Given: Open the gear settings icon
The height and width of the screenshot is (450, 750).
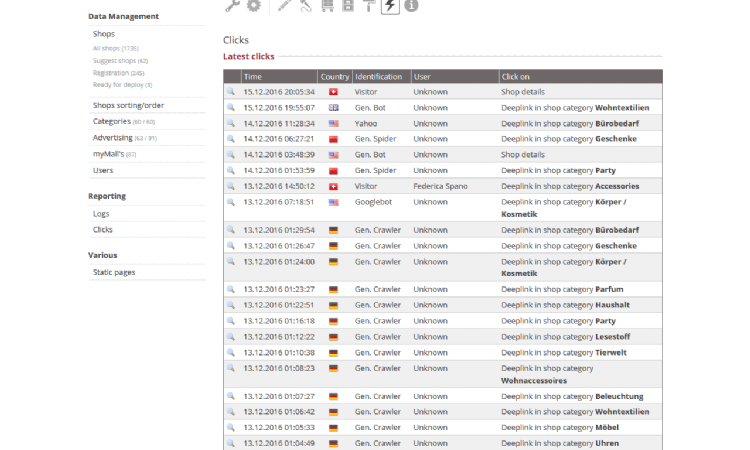Looking at the screenshot, I should 253,6.
